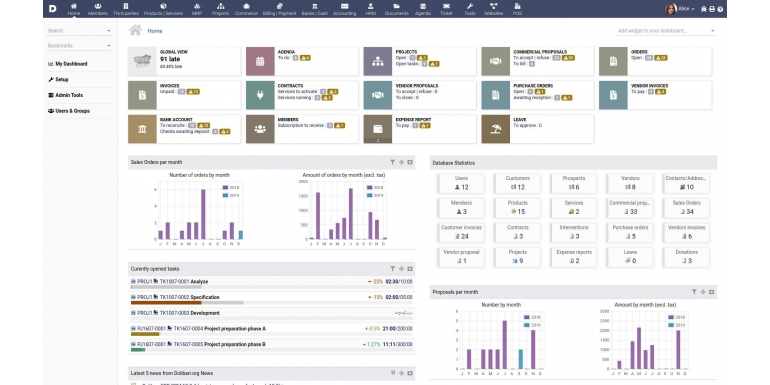The height and width of the screenshot is (385, 770).
Task: Expand the Search dropdown in sidebar
Action: 80,30
